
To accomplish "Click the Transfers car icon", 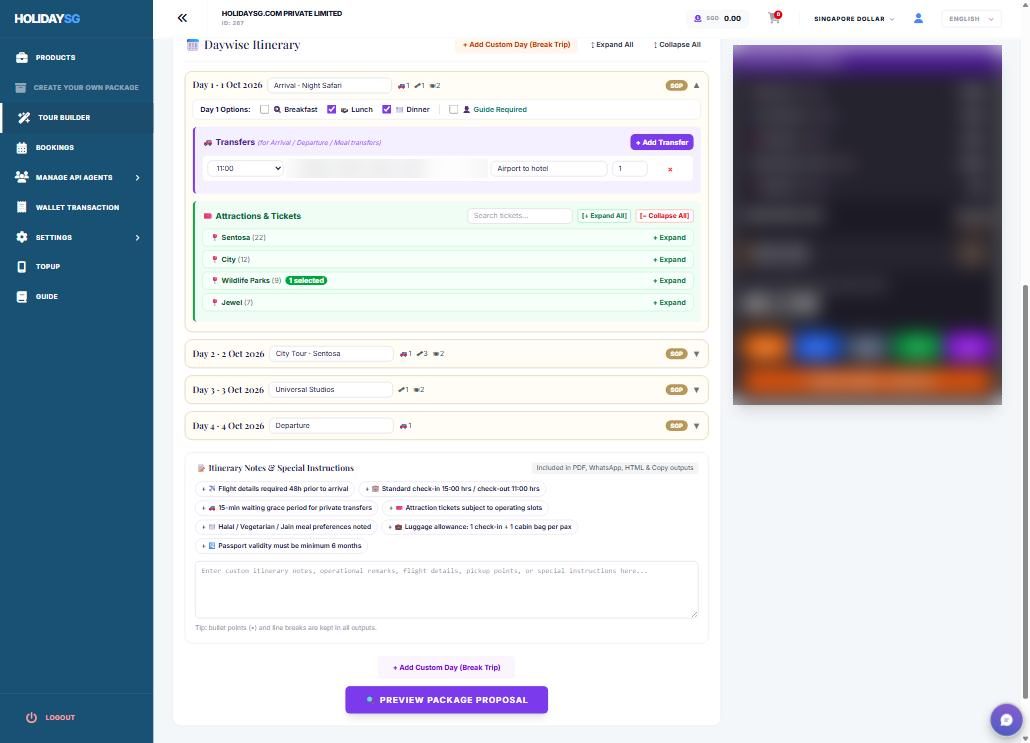I will tap(208, 143).
